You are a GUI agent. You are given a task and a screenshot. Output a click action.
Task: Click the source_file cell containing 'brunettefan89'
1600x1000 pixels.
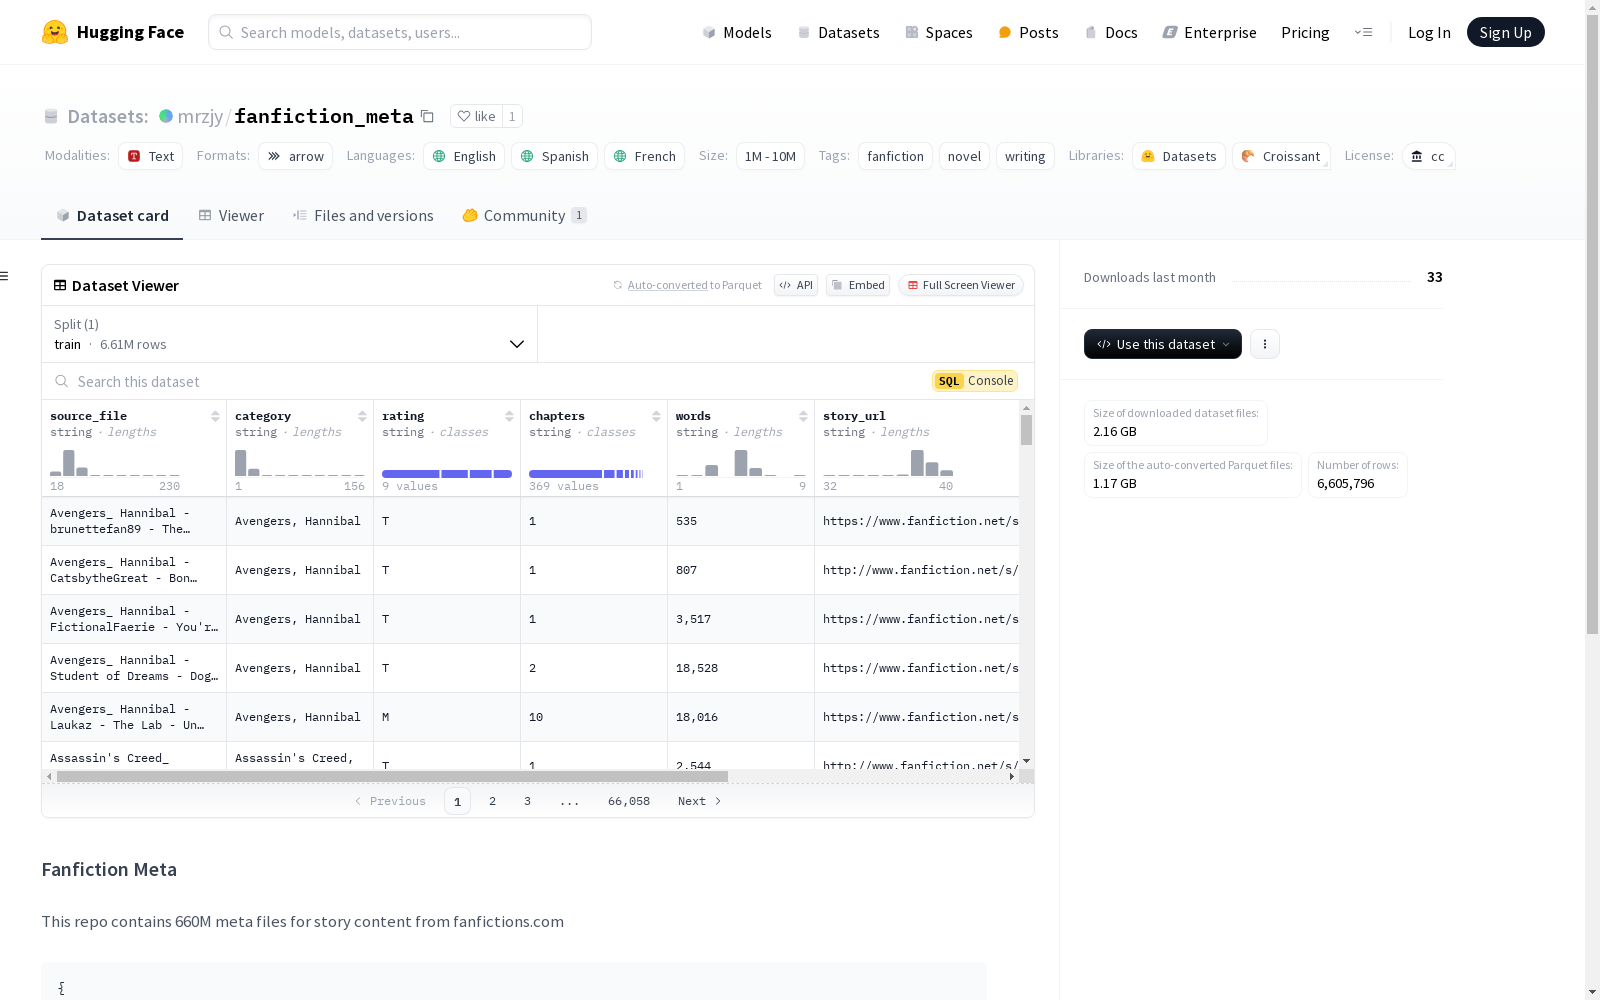click(134, 521)
